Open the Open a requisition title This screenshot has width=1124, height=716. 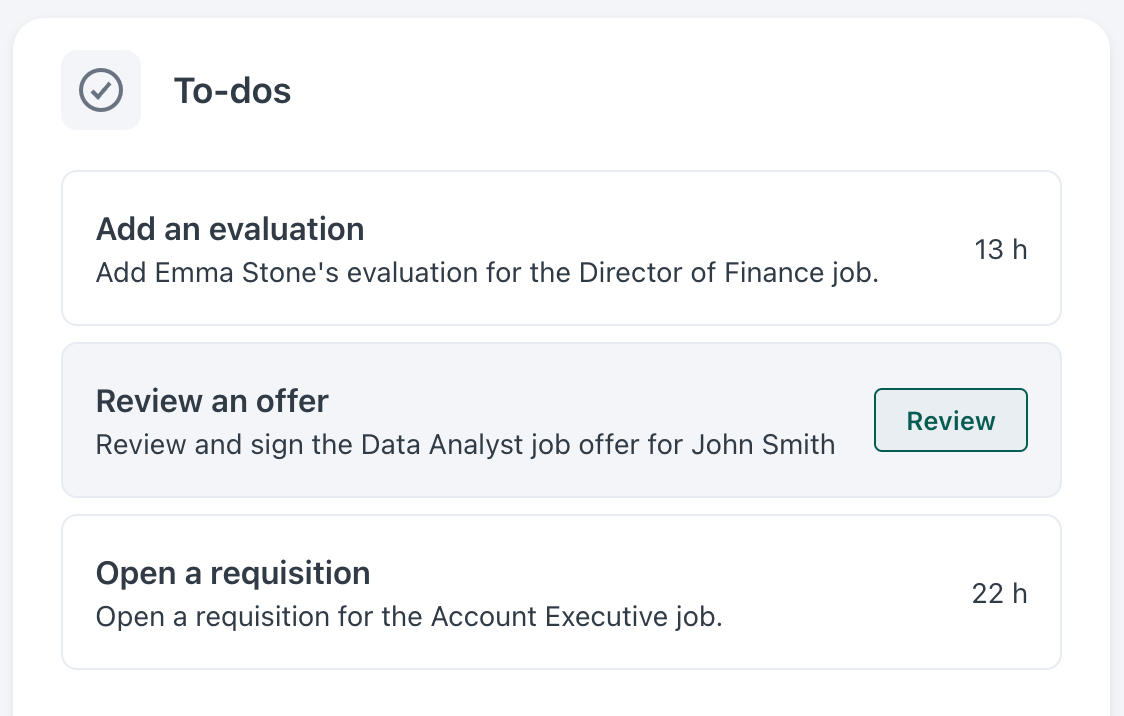pyautogui.click(x=233, y=573)
